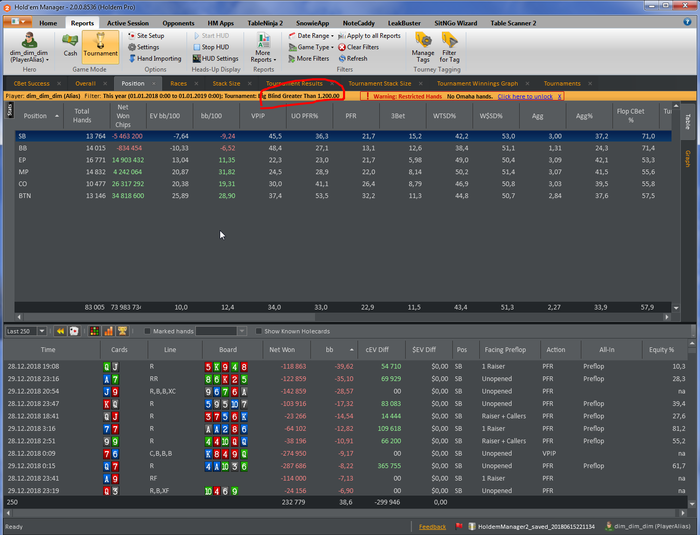Open the Tournament Winnings Graph tab
700x535 pixels.
(477, 84)
